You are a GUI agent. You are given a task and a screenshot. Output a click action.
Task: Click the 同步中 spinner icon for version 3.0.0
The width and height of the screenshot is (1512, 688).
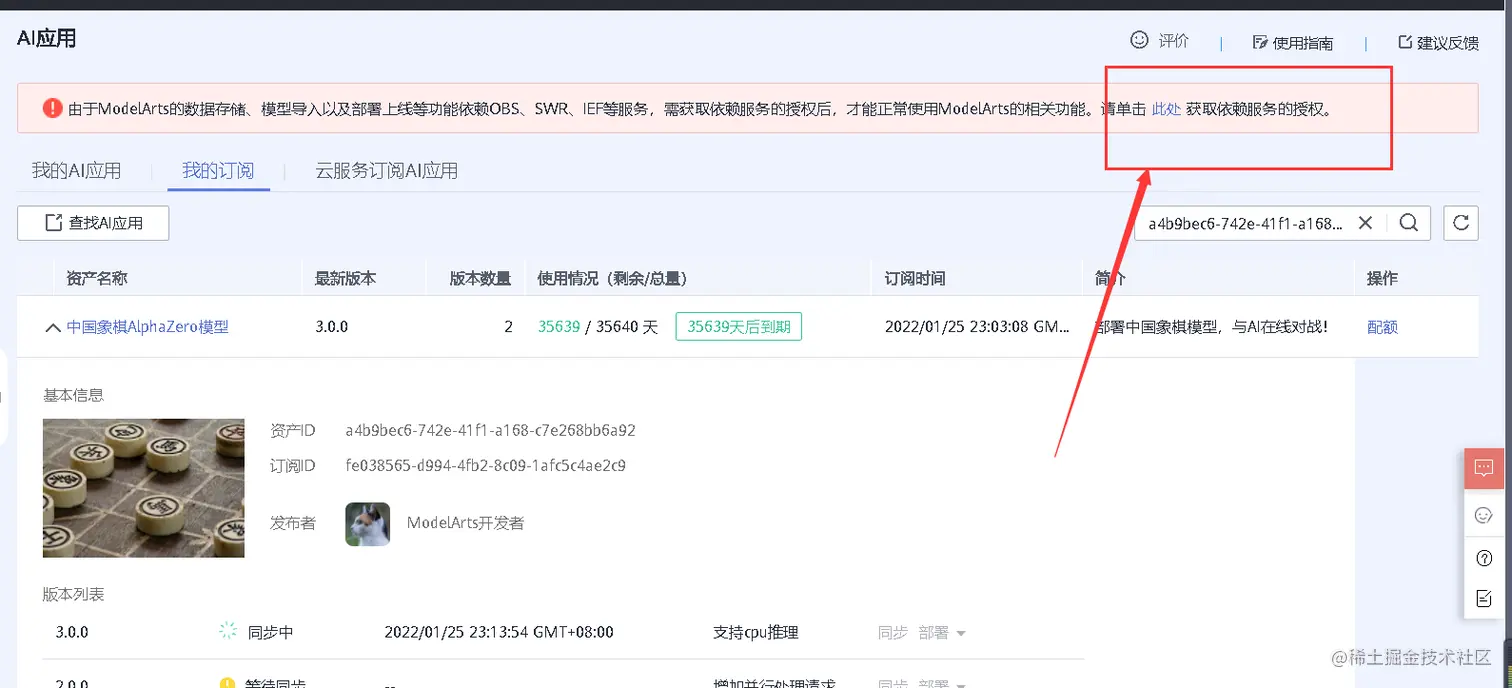point(228,631)
